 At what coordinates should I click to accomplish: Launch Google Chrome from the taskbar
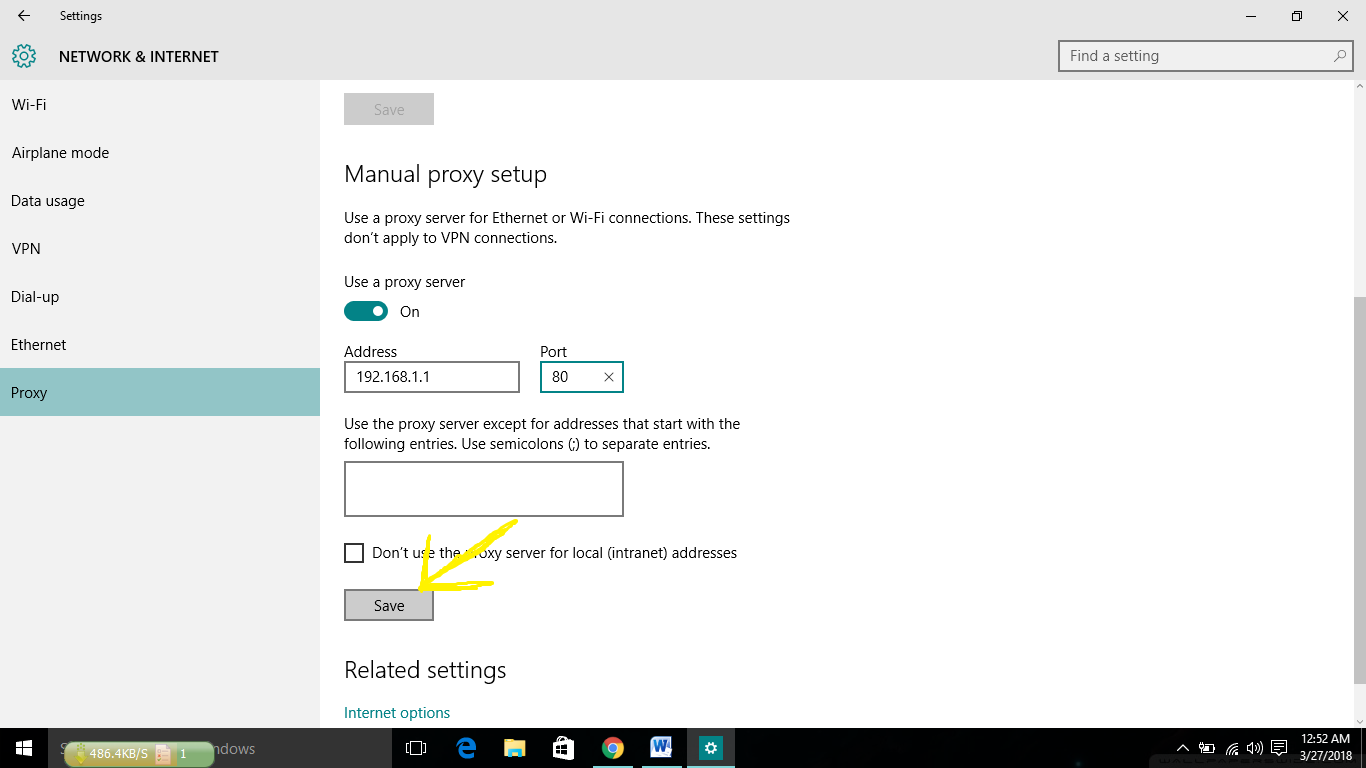(613, 748)
